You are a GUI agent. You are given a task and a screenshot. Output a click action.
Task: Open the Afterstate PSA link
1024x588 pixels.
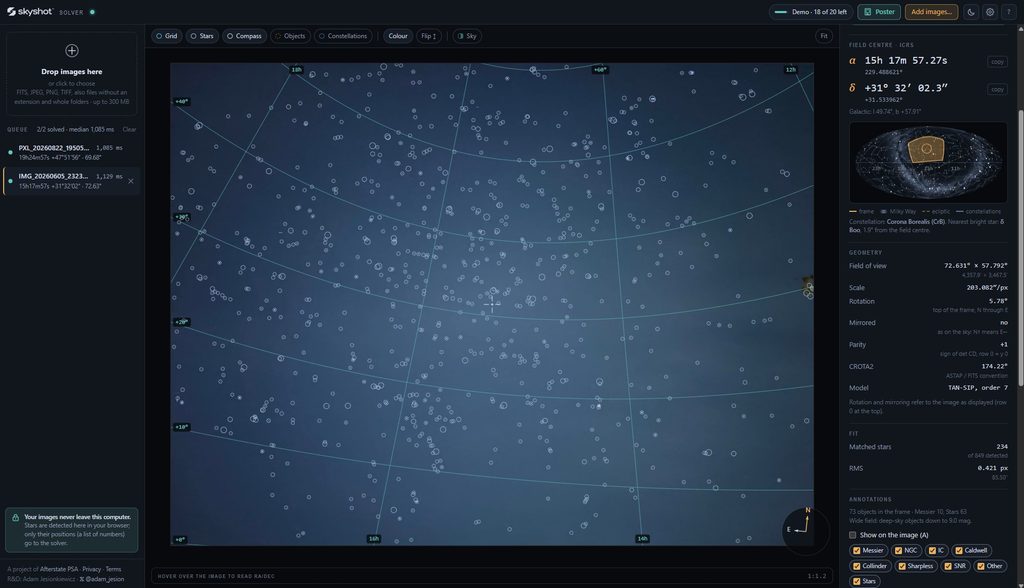coord(59,569)
